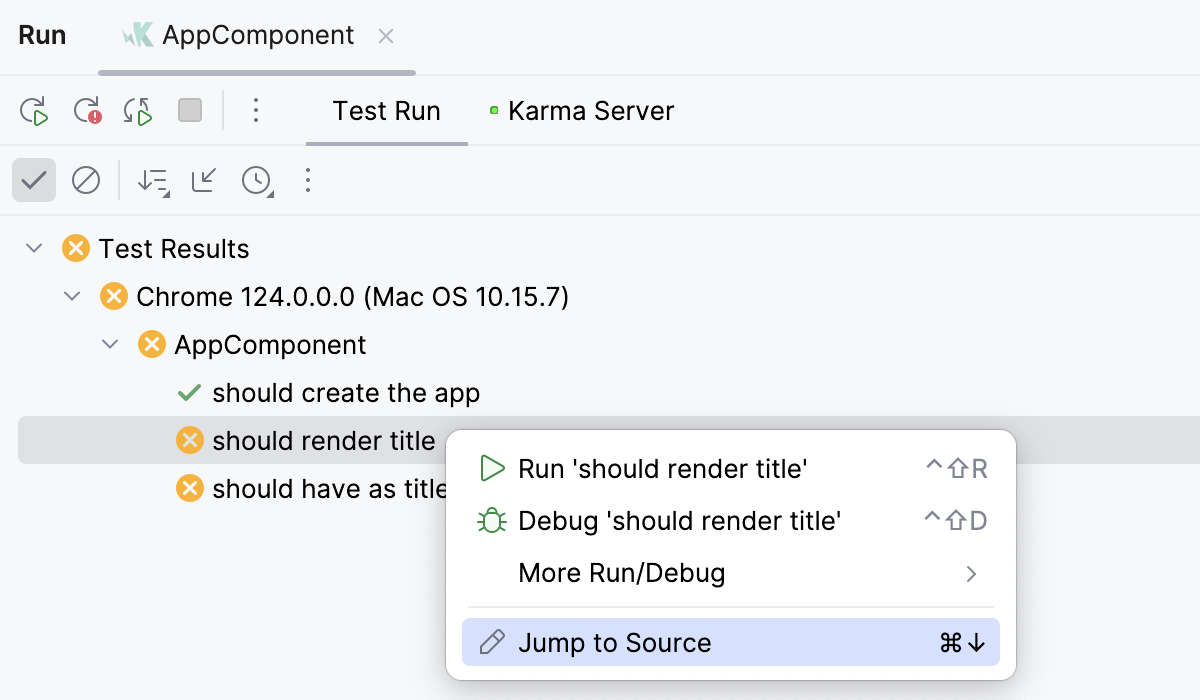Collapse the Chrome 124.0.0.0 node
1200x700 pixels.
(71, 296)
